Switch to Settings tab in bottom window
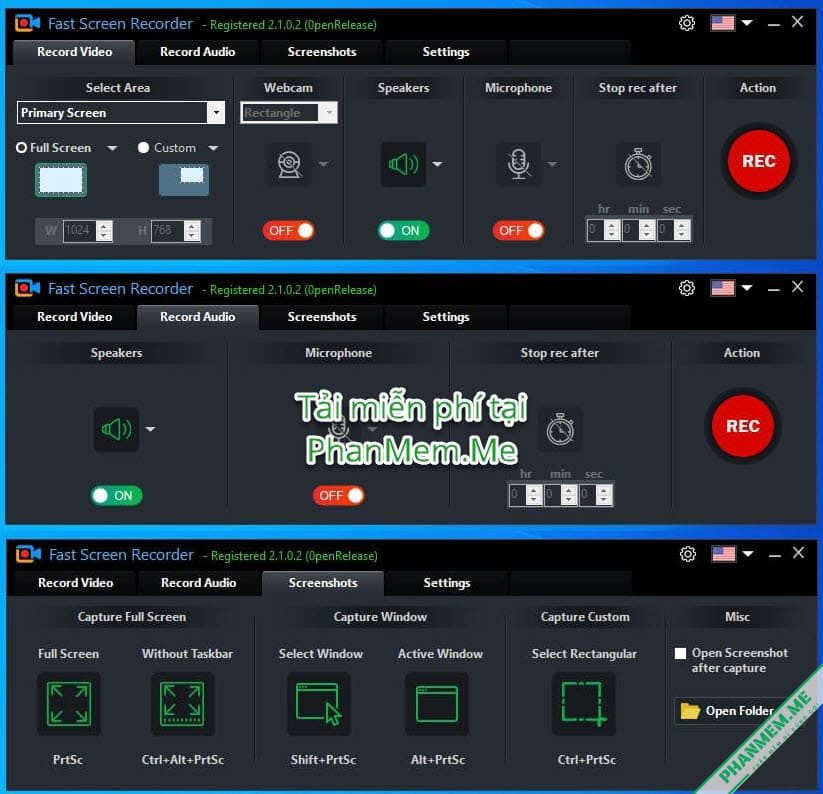This screenshot has width=823, height=794. tap(447, 583)
